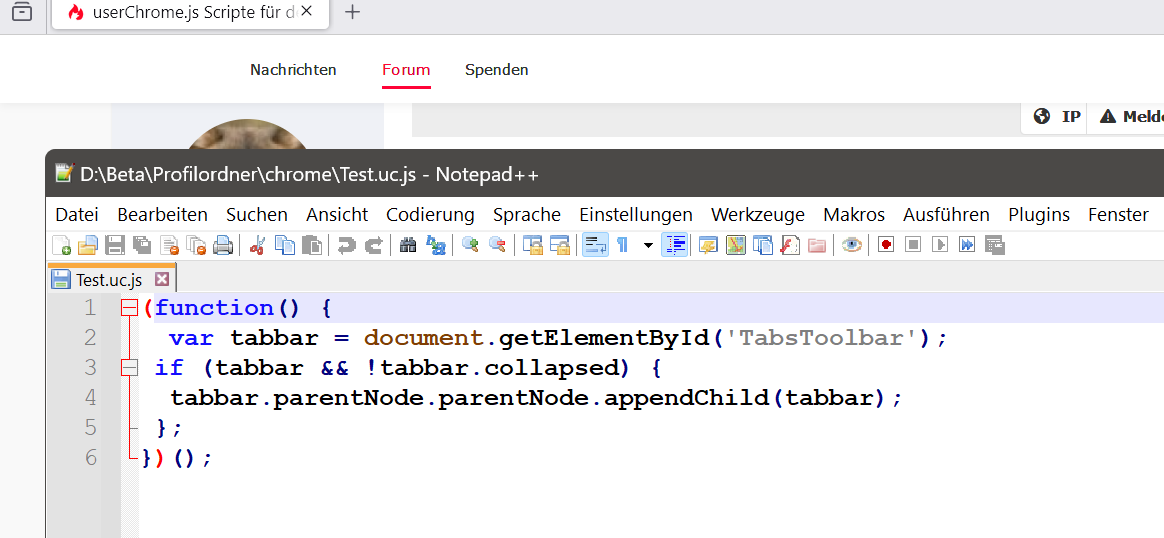Open a new browser tab with the plus button

pos(352,13)
